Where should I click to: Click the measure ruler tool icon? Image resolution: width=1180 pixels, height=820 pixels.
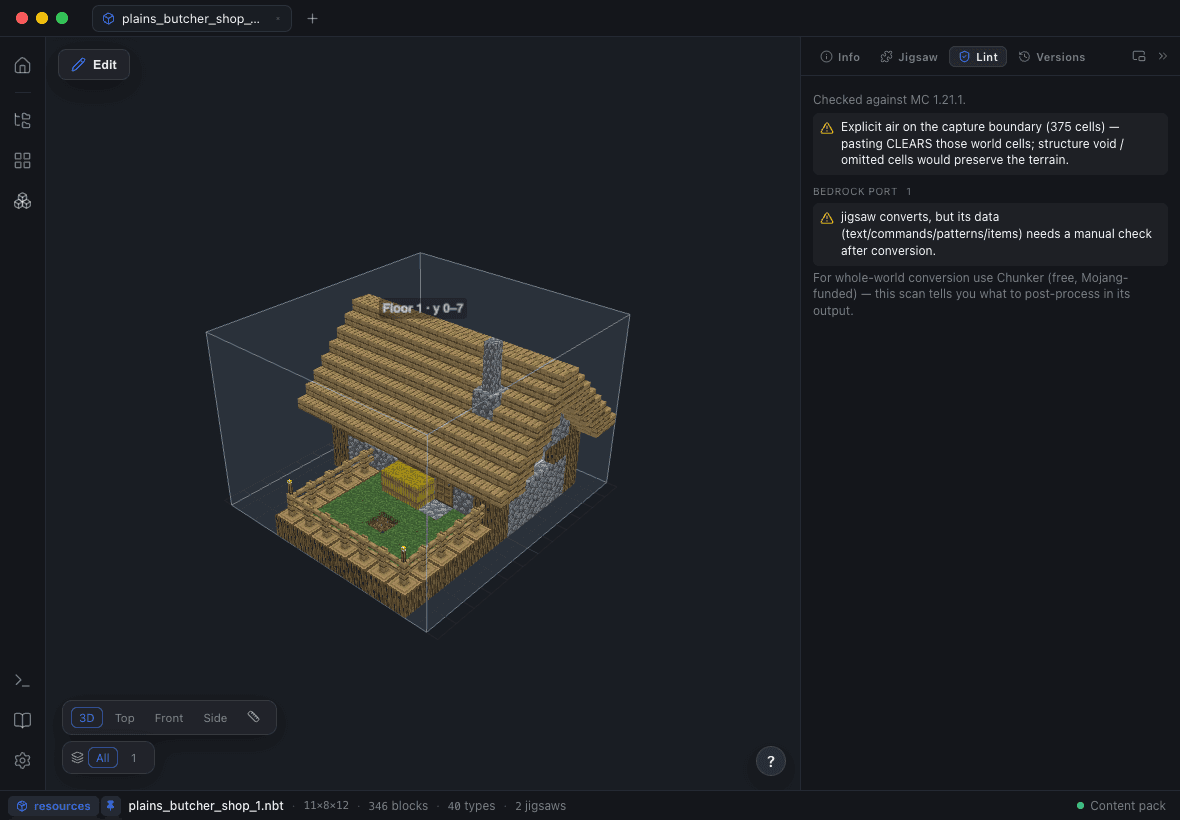pos(254,717)
